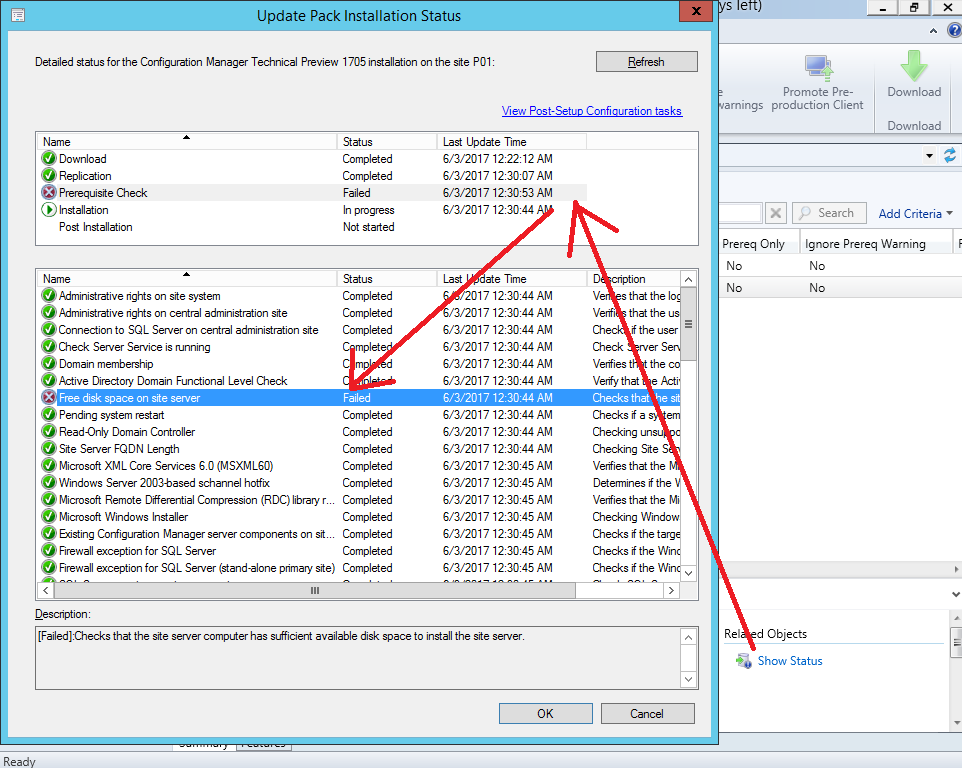
Task: Select Administrative rights on central administration site
Action: (358, 313)
